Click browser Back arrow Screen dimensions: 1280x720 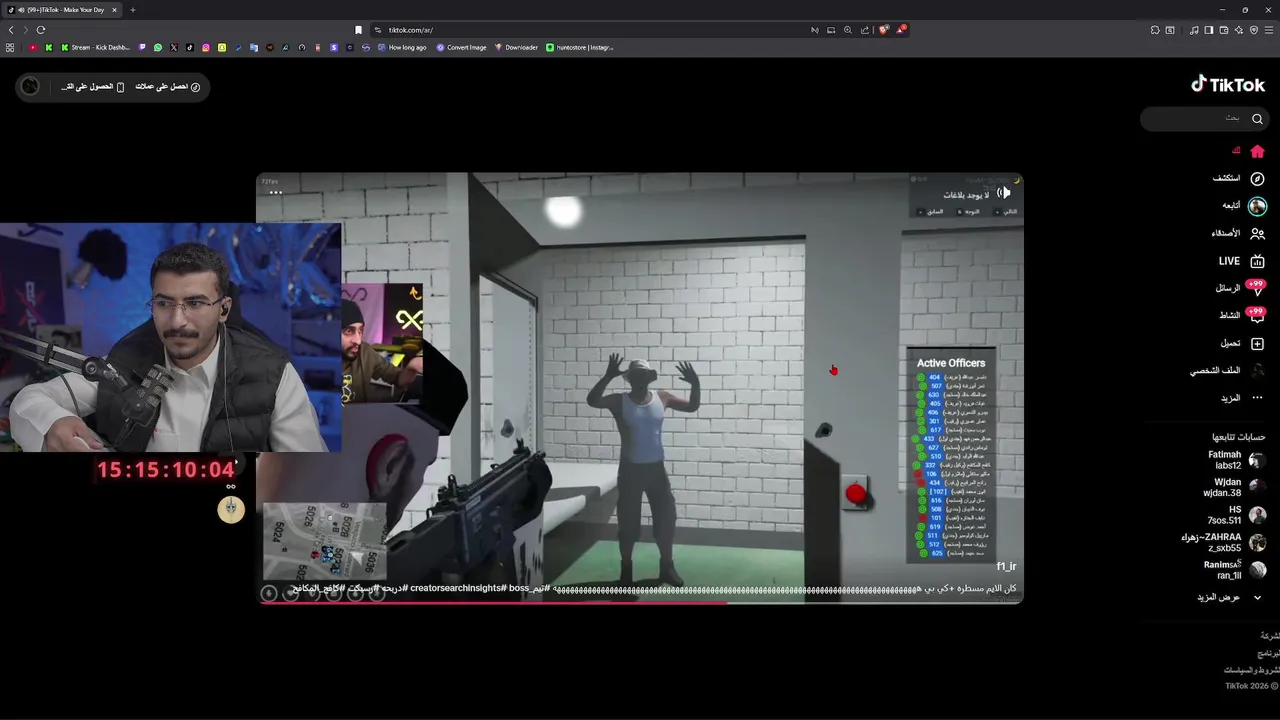pos(11,30)
